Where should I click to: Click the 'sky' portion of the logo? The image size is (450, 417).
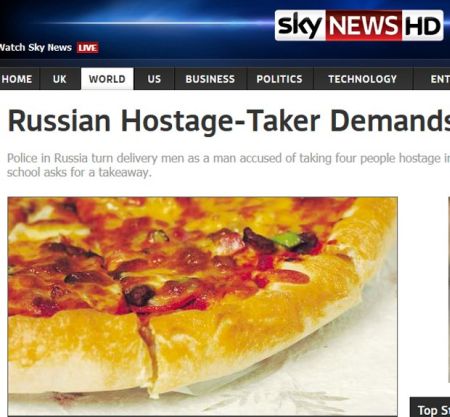(x=300, y=25)
